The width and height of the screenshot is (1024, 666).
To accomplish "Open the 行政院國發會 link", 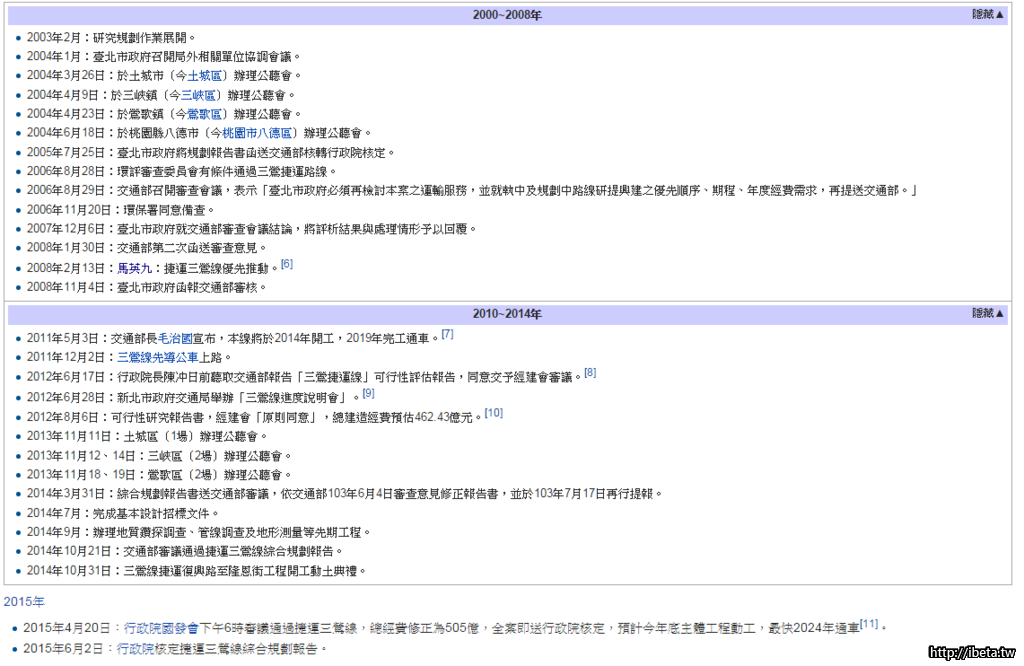I will pos(161,628).
